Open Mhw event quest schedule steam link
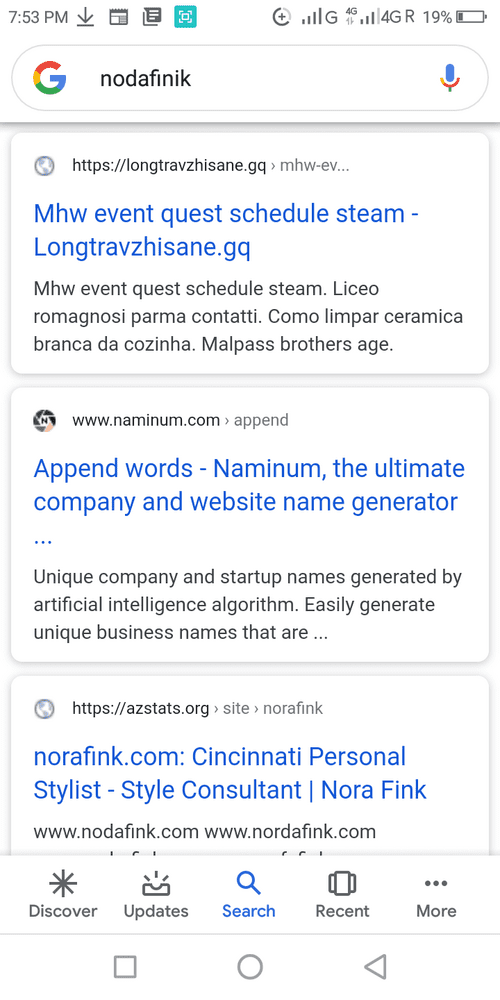Screen dimensions: 500x1000 coord(226,230)
